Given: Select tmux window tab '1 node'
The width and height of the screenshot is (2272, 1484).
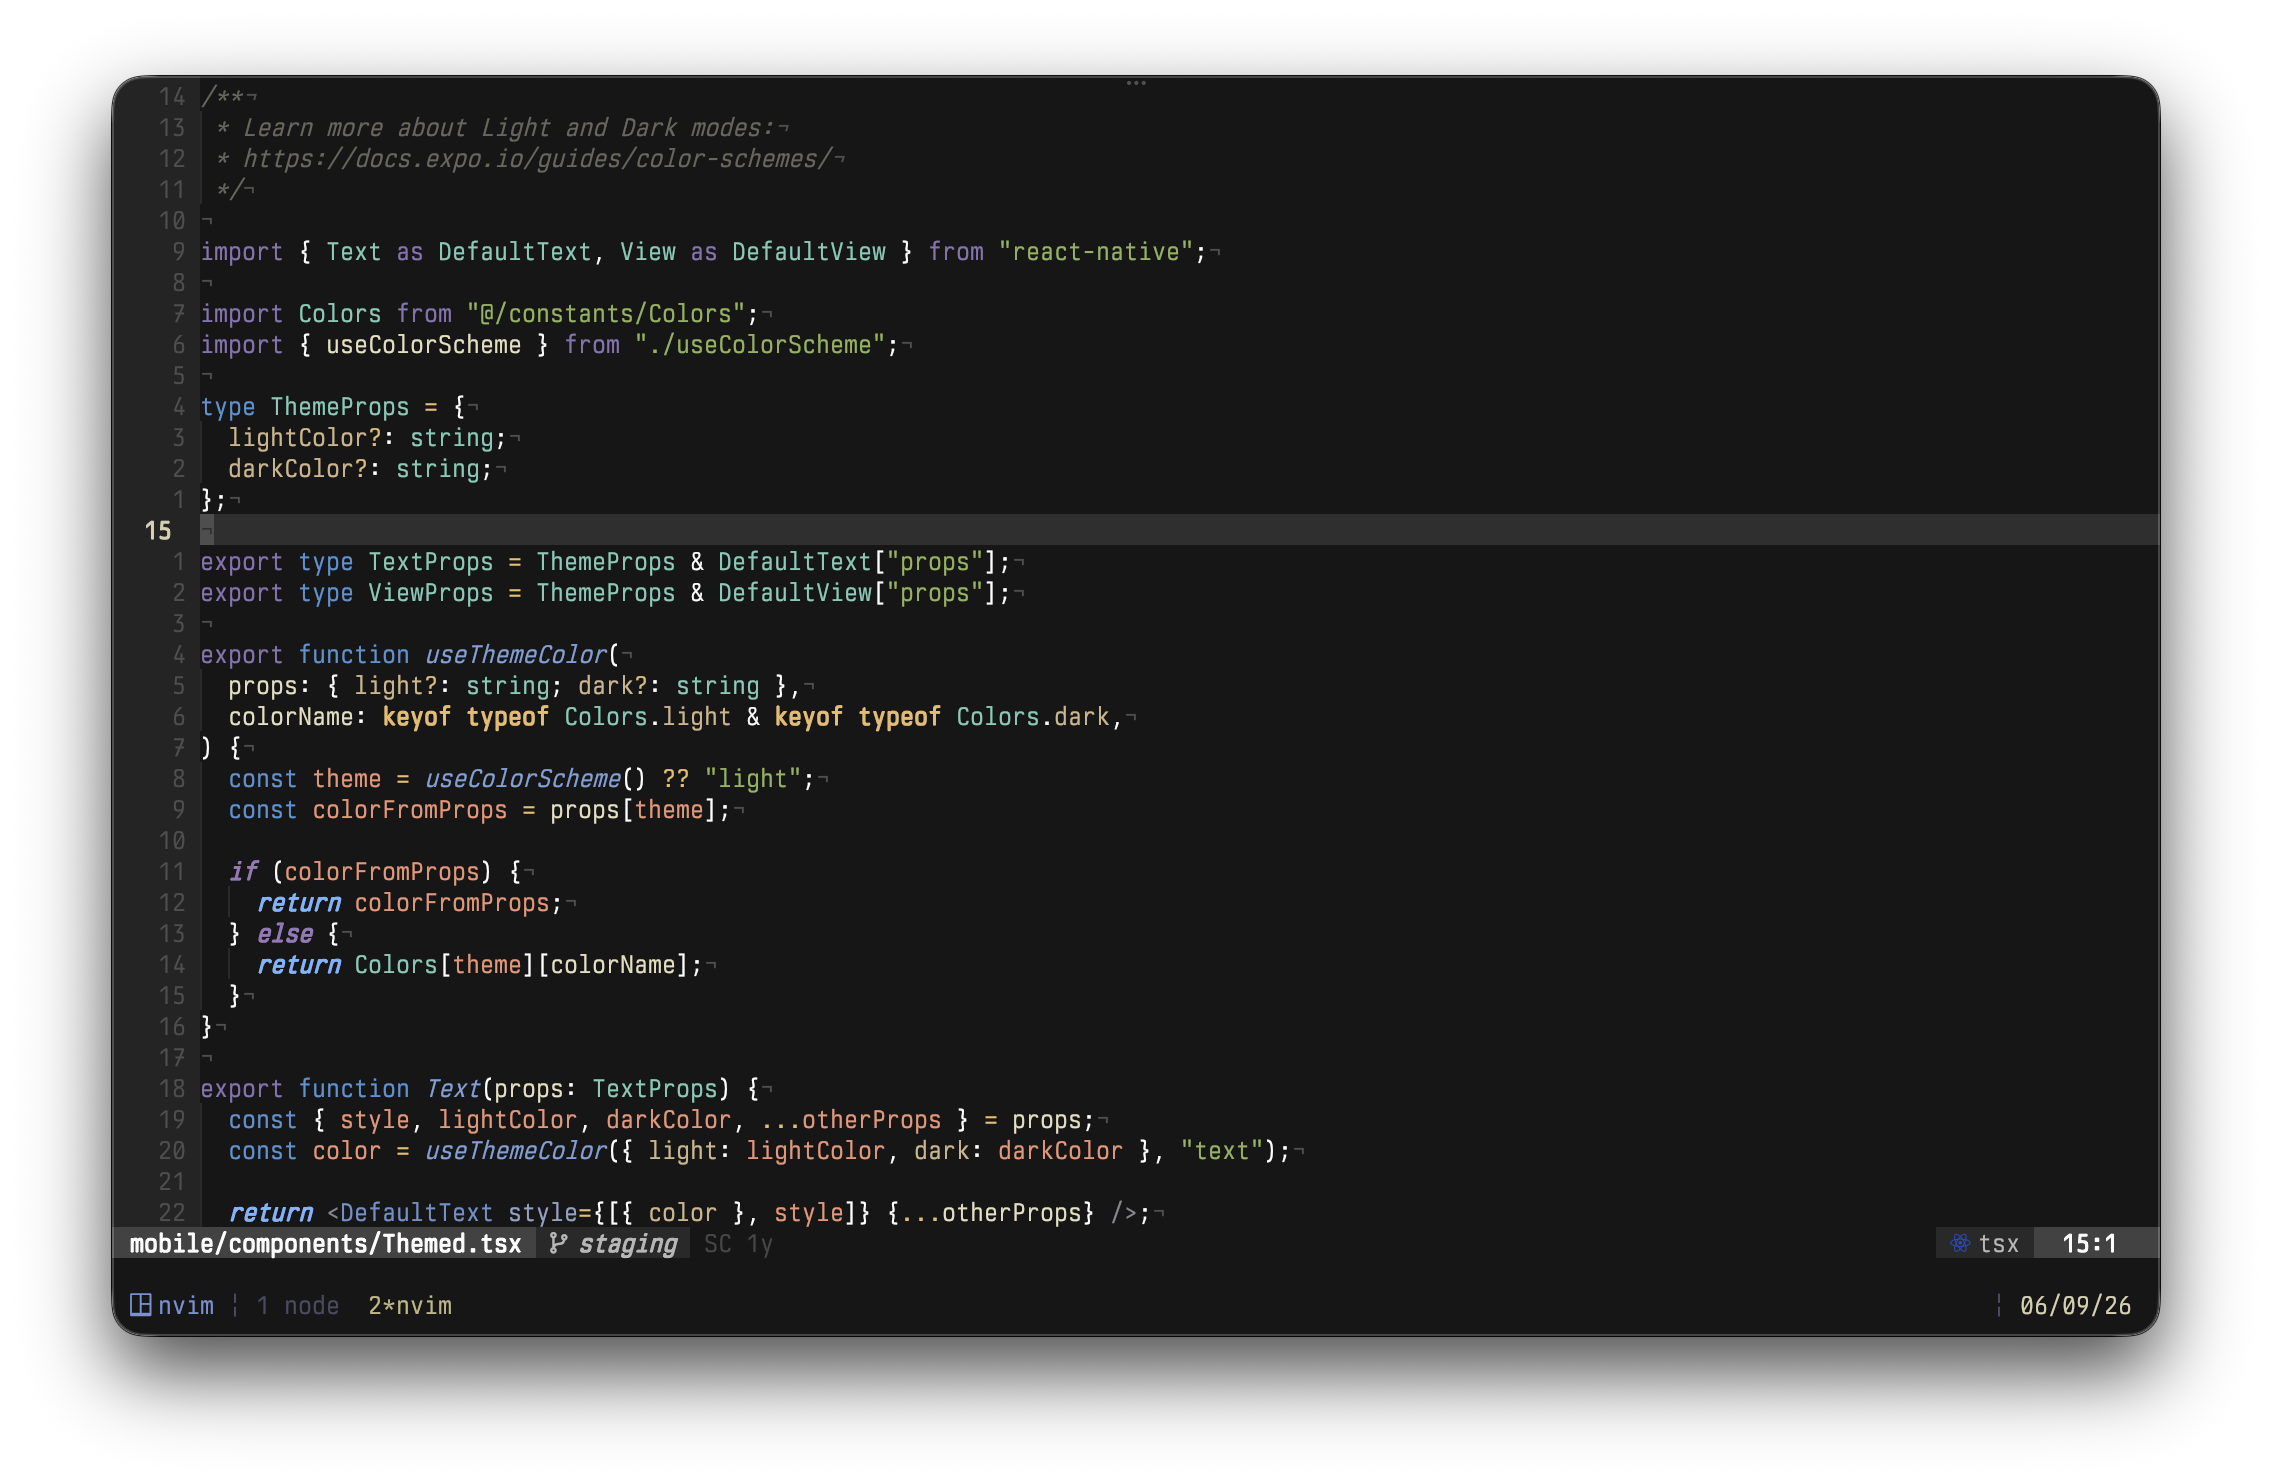Looking at the screenshot, I should point(298,1305).
